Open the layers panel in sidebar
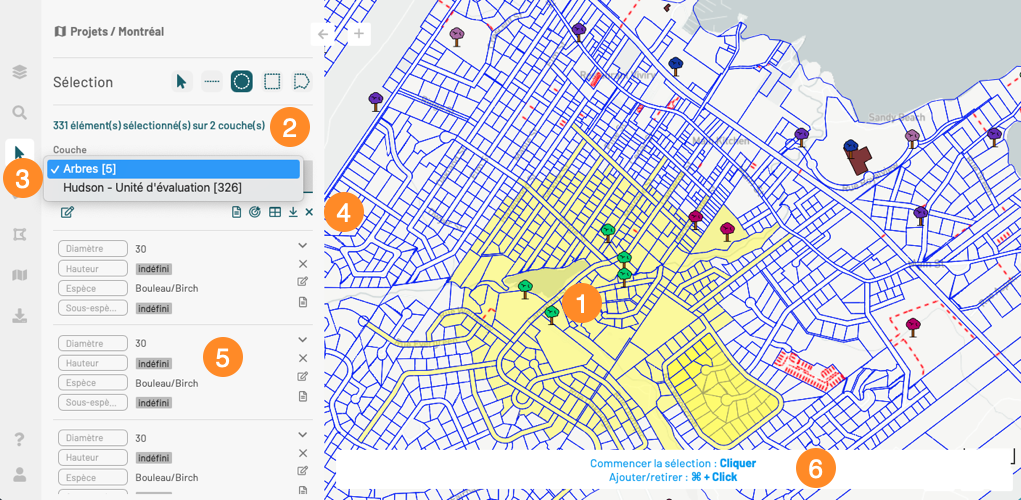Screen dimensions: 1021x500 tap(19, 72)
